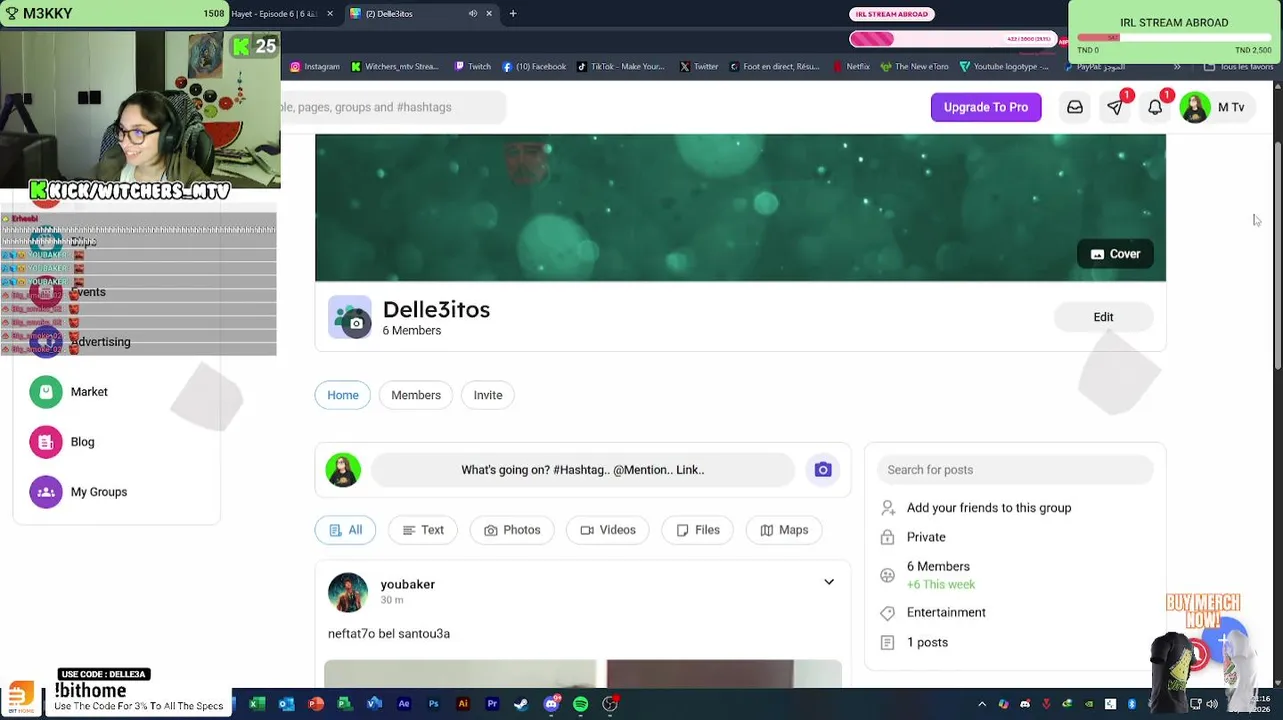Open the Facebook bookmark

[x=534, y=67]
